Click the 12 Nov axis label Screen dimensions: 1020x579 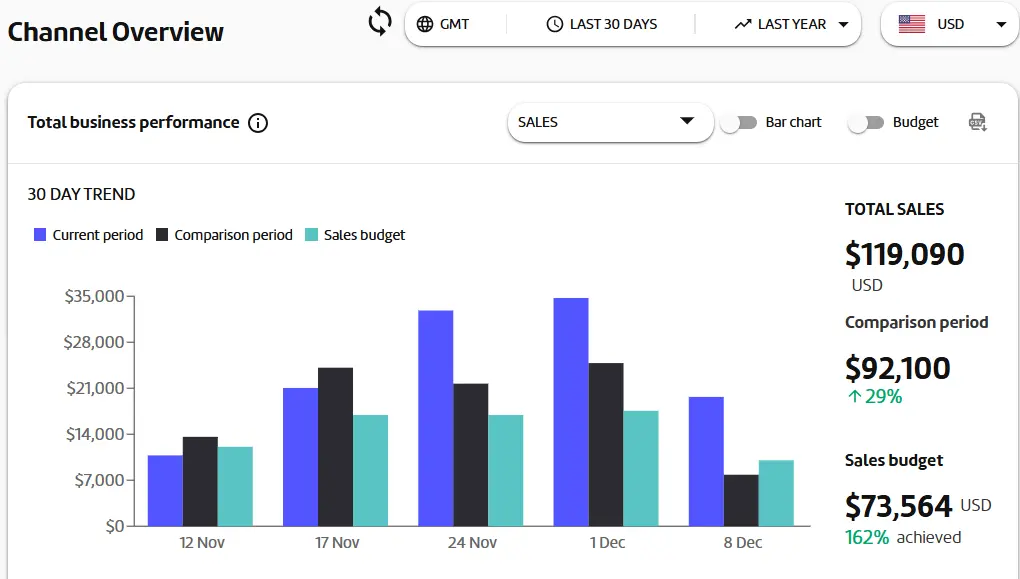(x=202, y=543)
